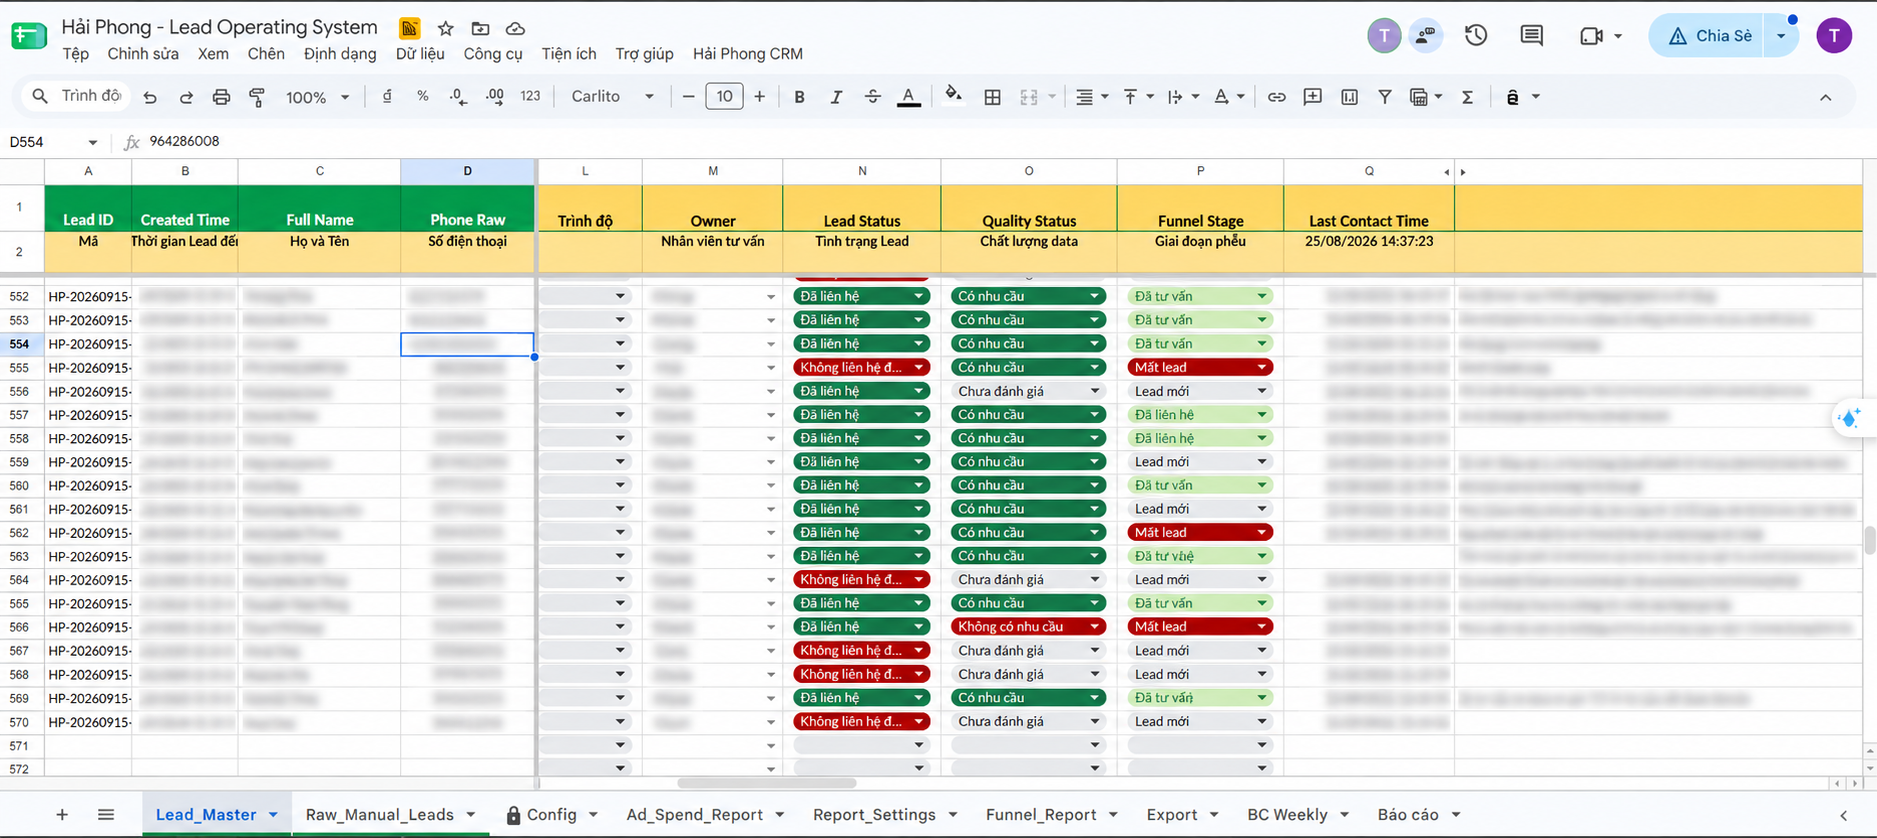1877x838 pixels.
Task: Click the formula bar showing 964286008
Action: [x=1000, y=142]
